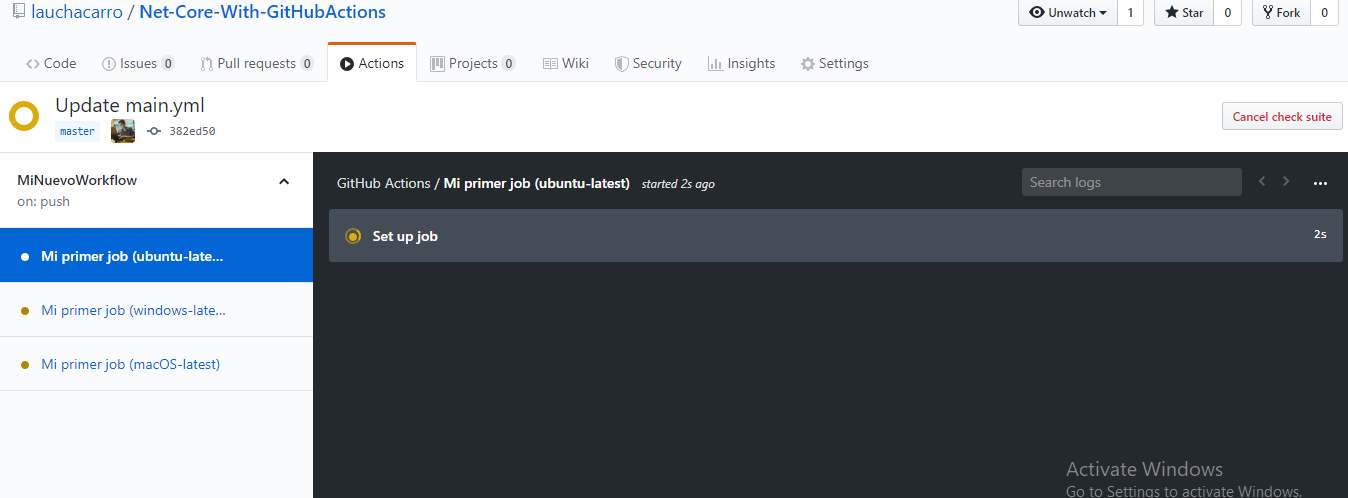Open the Unwatch notifications dropdown
The image size is (1348, 498).
(1068, 13)
